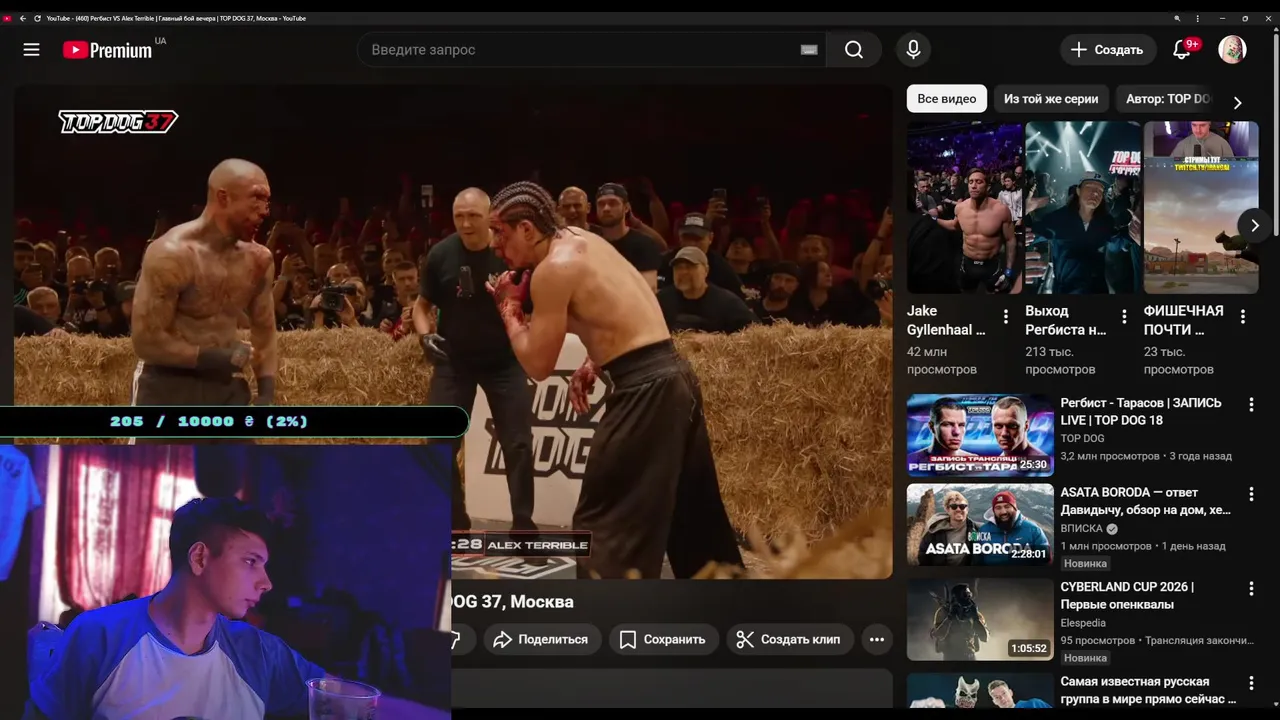Open options for Jake Gyllenhaal short
This screenshot has height=720, width=1280.
point(1006,317)
